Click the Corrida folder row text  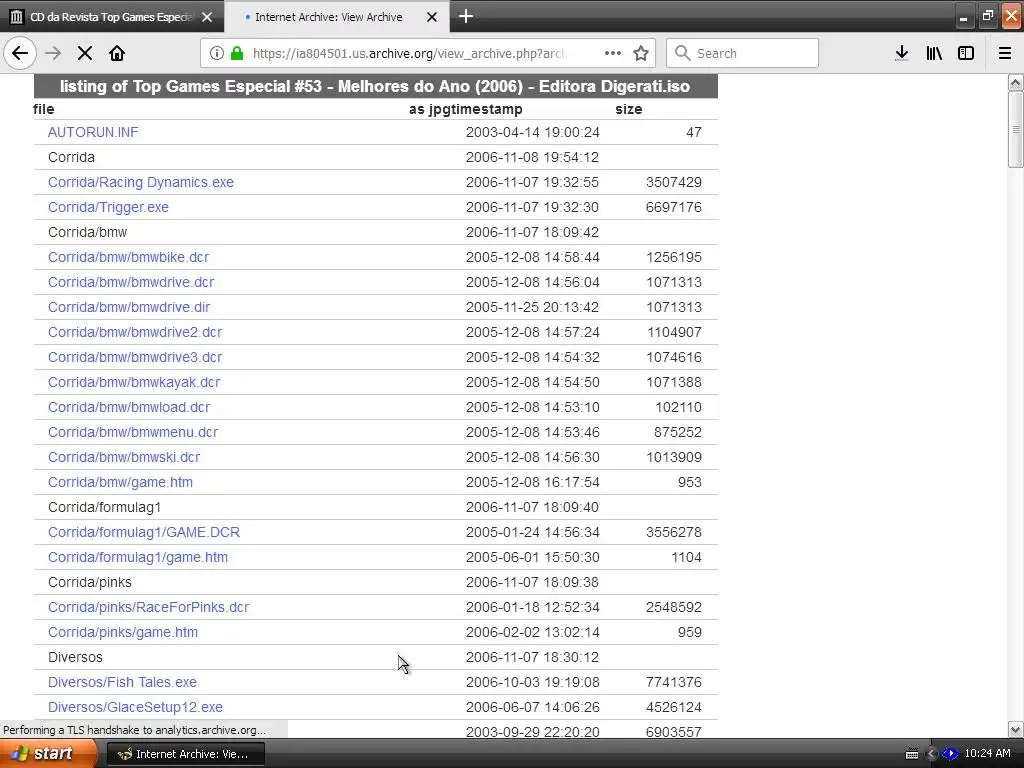coord(71,157)
